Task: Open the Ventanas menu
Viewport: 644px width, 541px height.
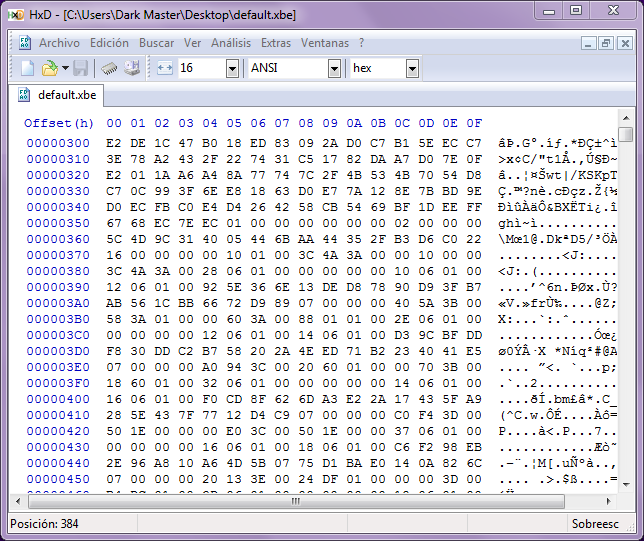Action: [325, 43]
